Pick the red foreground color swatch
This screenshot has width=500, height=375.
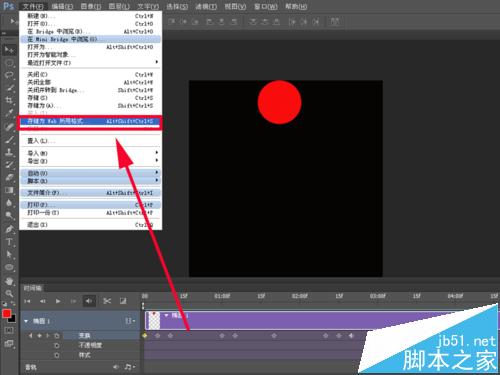click(x=6, y=314)
